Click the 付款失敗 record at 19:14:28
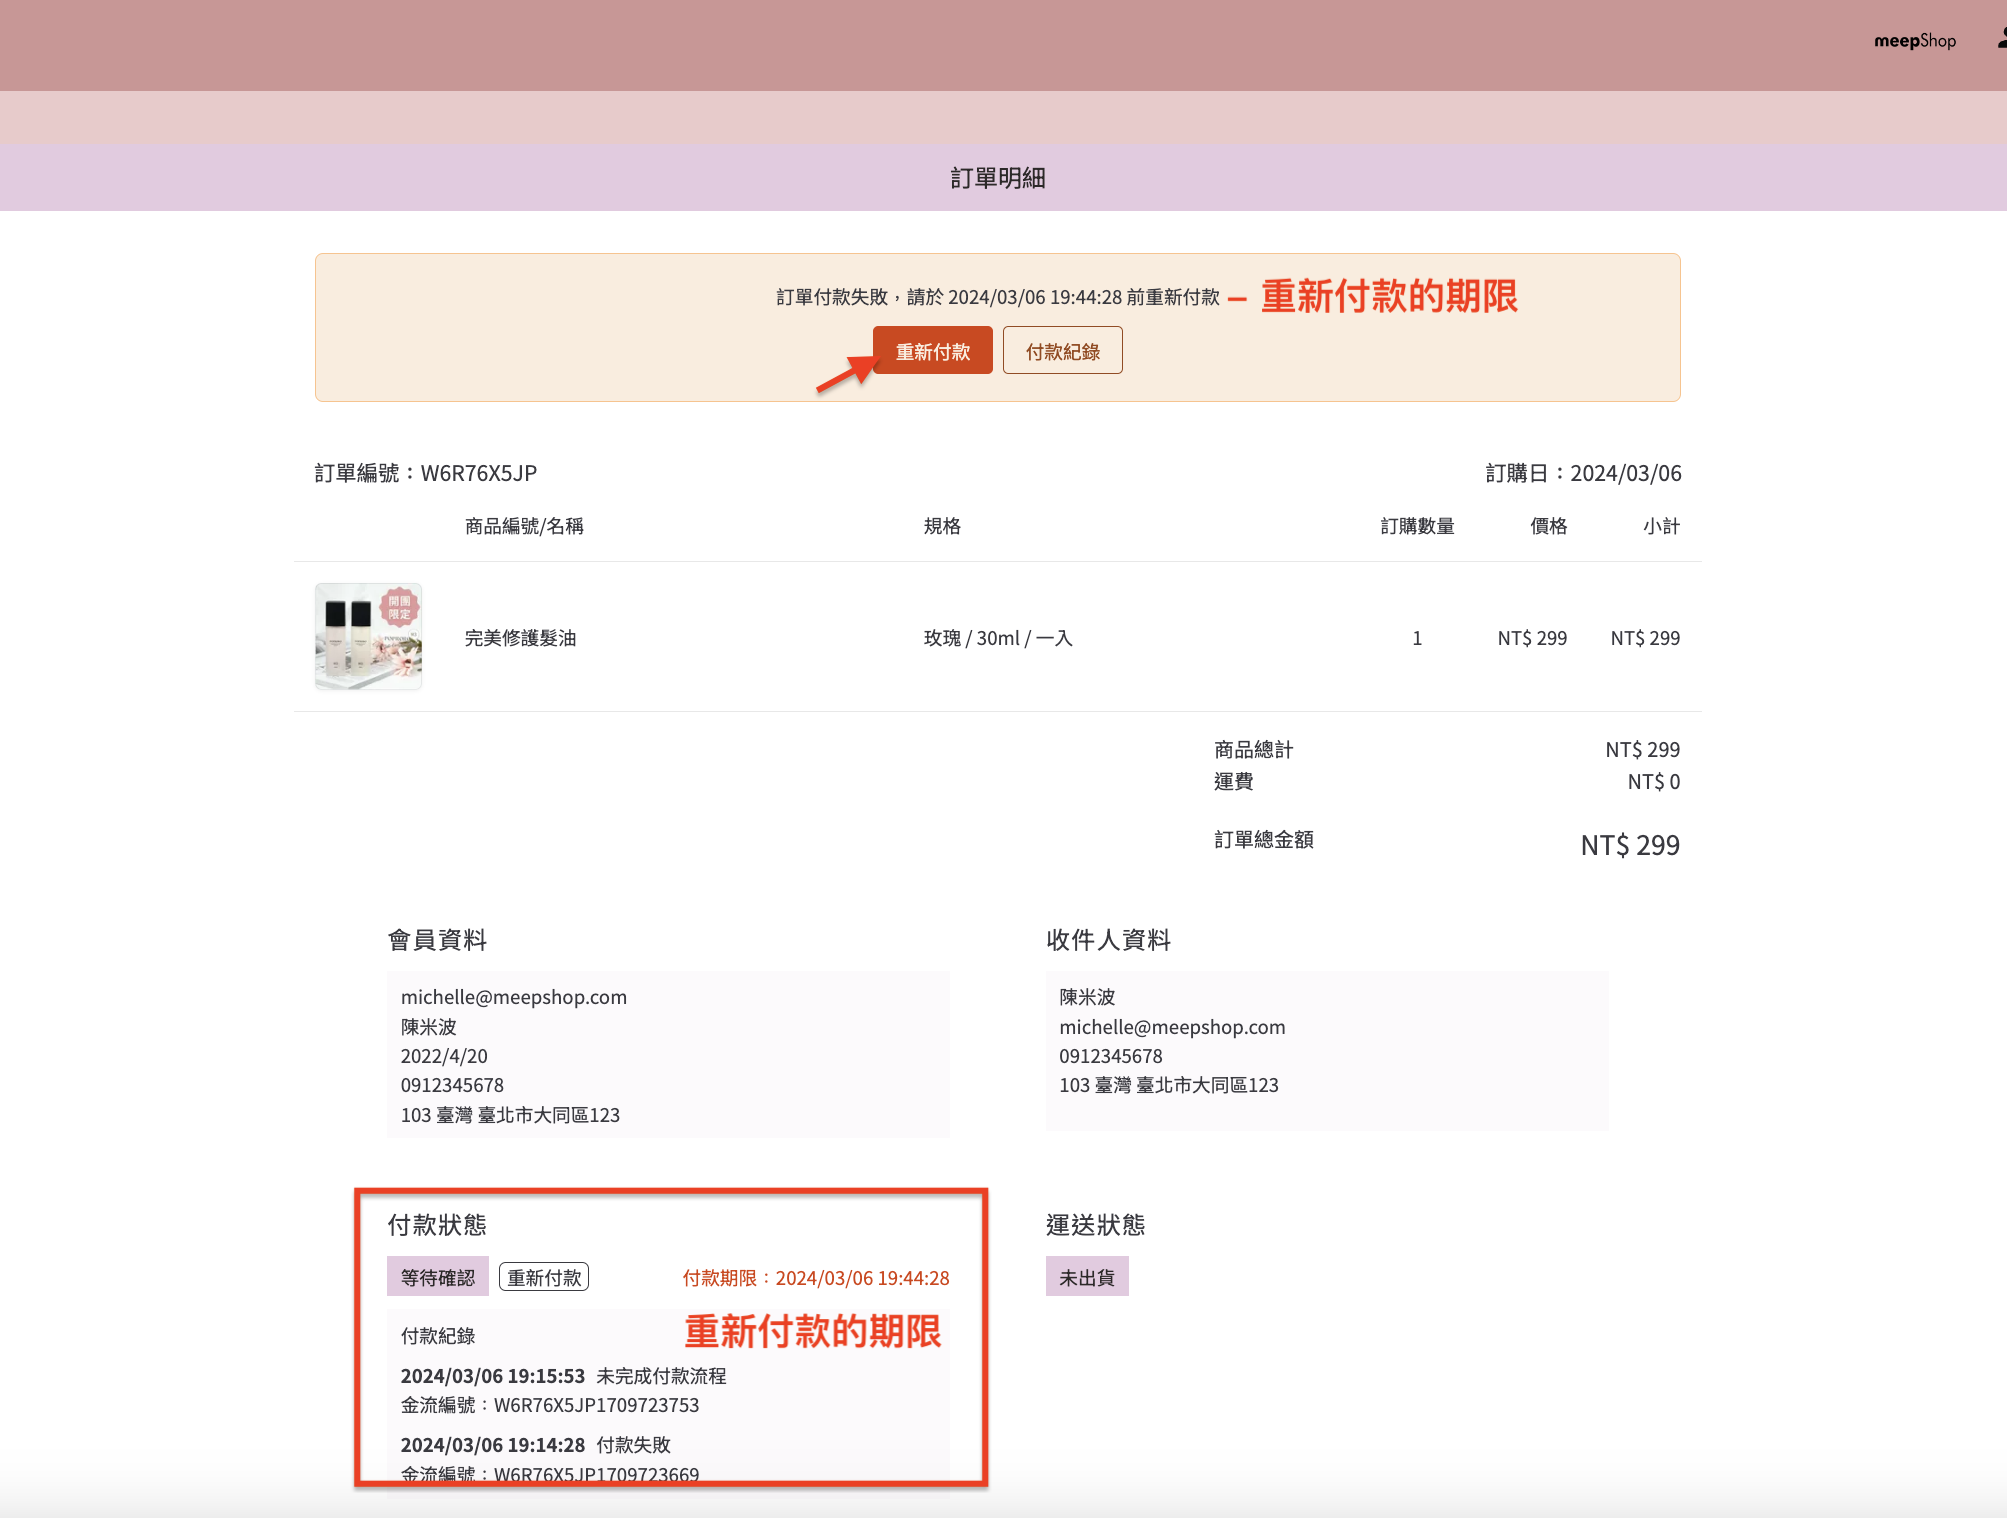The height and width of the screenshot is (1518, 2007). 633,1445
